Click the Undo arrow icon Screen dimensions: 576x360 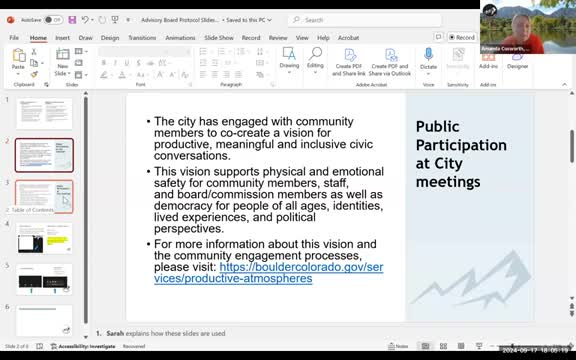click(x=85, y=20)
